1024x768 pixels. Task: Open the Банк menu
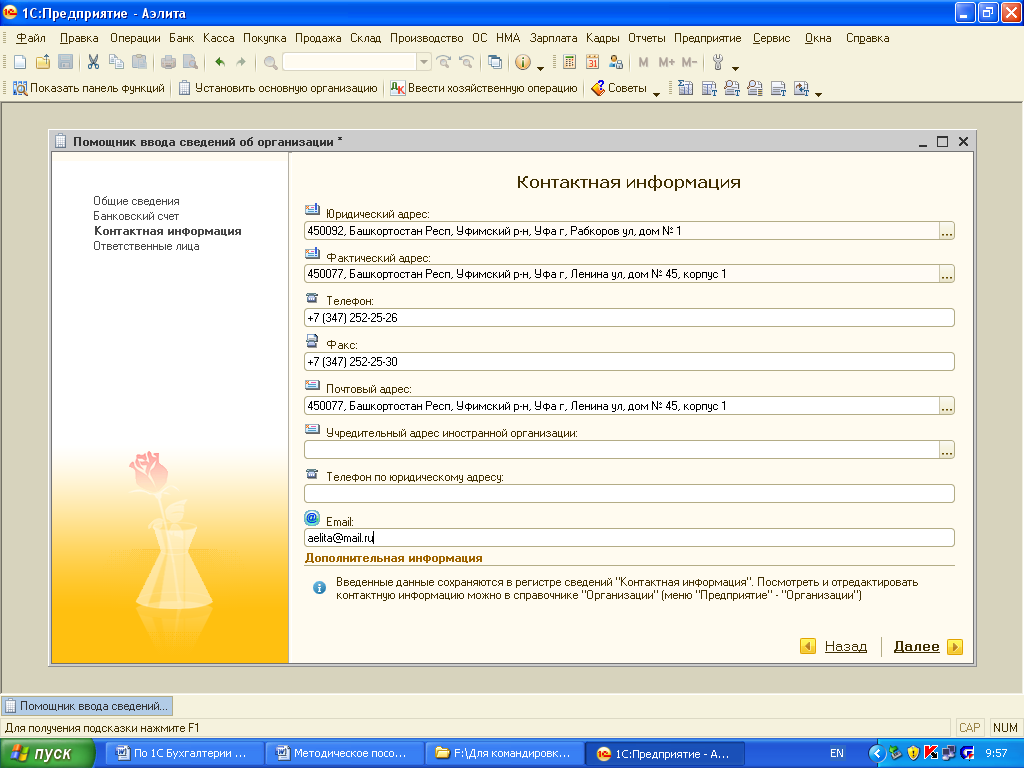pos(182,38)
